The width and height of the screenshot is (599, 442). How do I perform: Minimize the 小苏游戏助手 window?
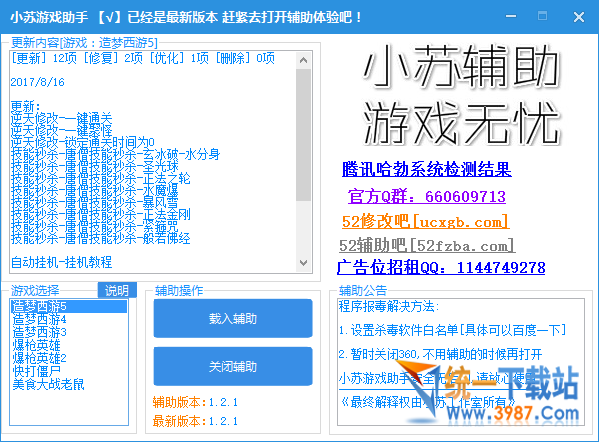pyautogui.click(x=511, y=16)
